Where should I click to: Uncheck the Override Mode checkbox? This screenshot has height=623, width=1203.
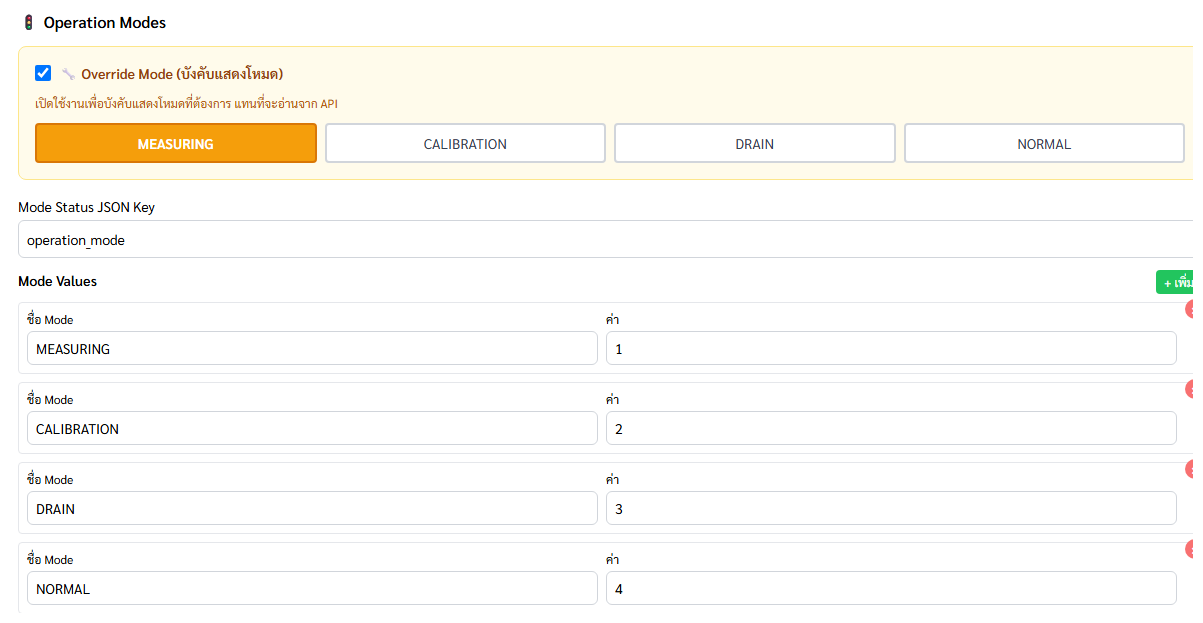43,73
